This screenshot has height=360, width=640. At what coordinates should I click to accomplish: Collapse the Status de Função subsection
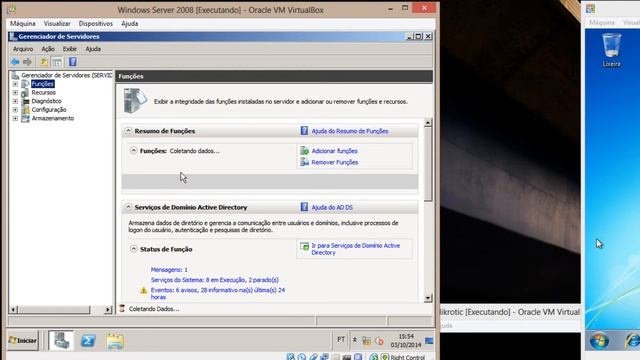pyautogui.click(x=133, y=249)
